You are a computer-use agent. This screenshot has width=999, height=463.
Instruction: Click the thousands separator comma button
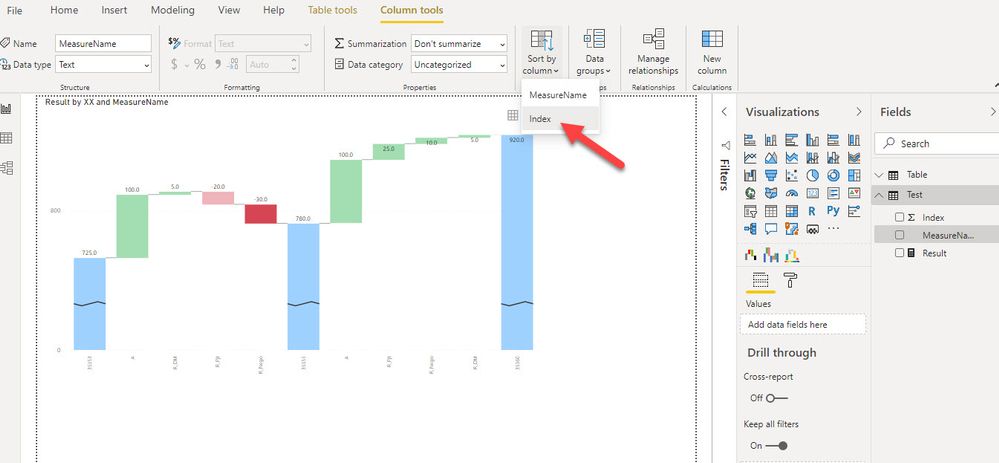217,64
